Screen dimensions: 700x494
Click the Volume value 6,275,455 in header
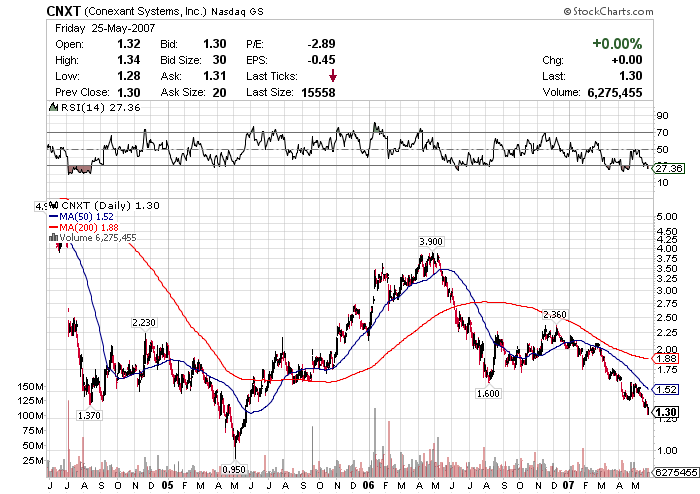coord(615,92)
